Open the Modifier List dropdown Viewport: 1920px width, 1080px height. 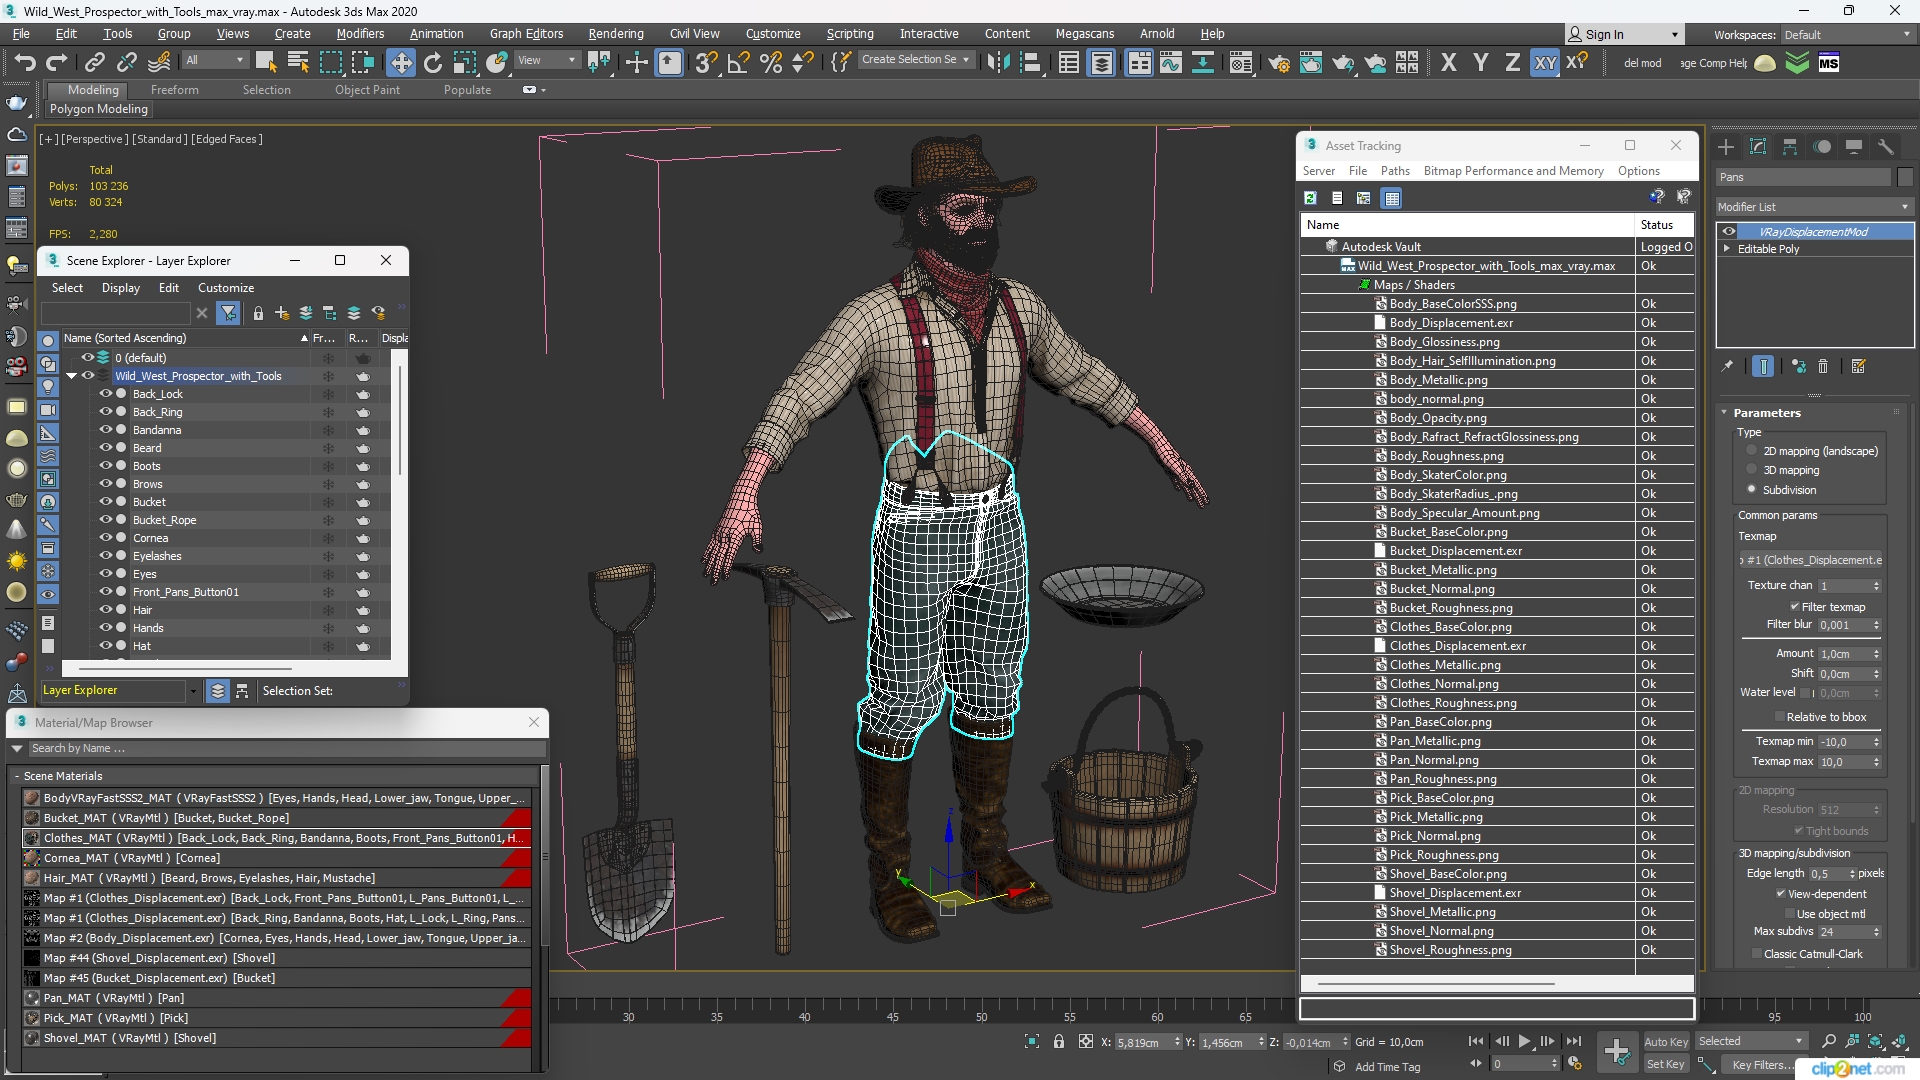tap(1813, 206)
